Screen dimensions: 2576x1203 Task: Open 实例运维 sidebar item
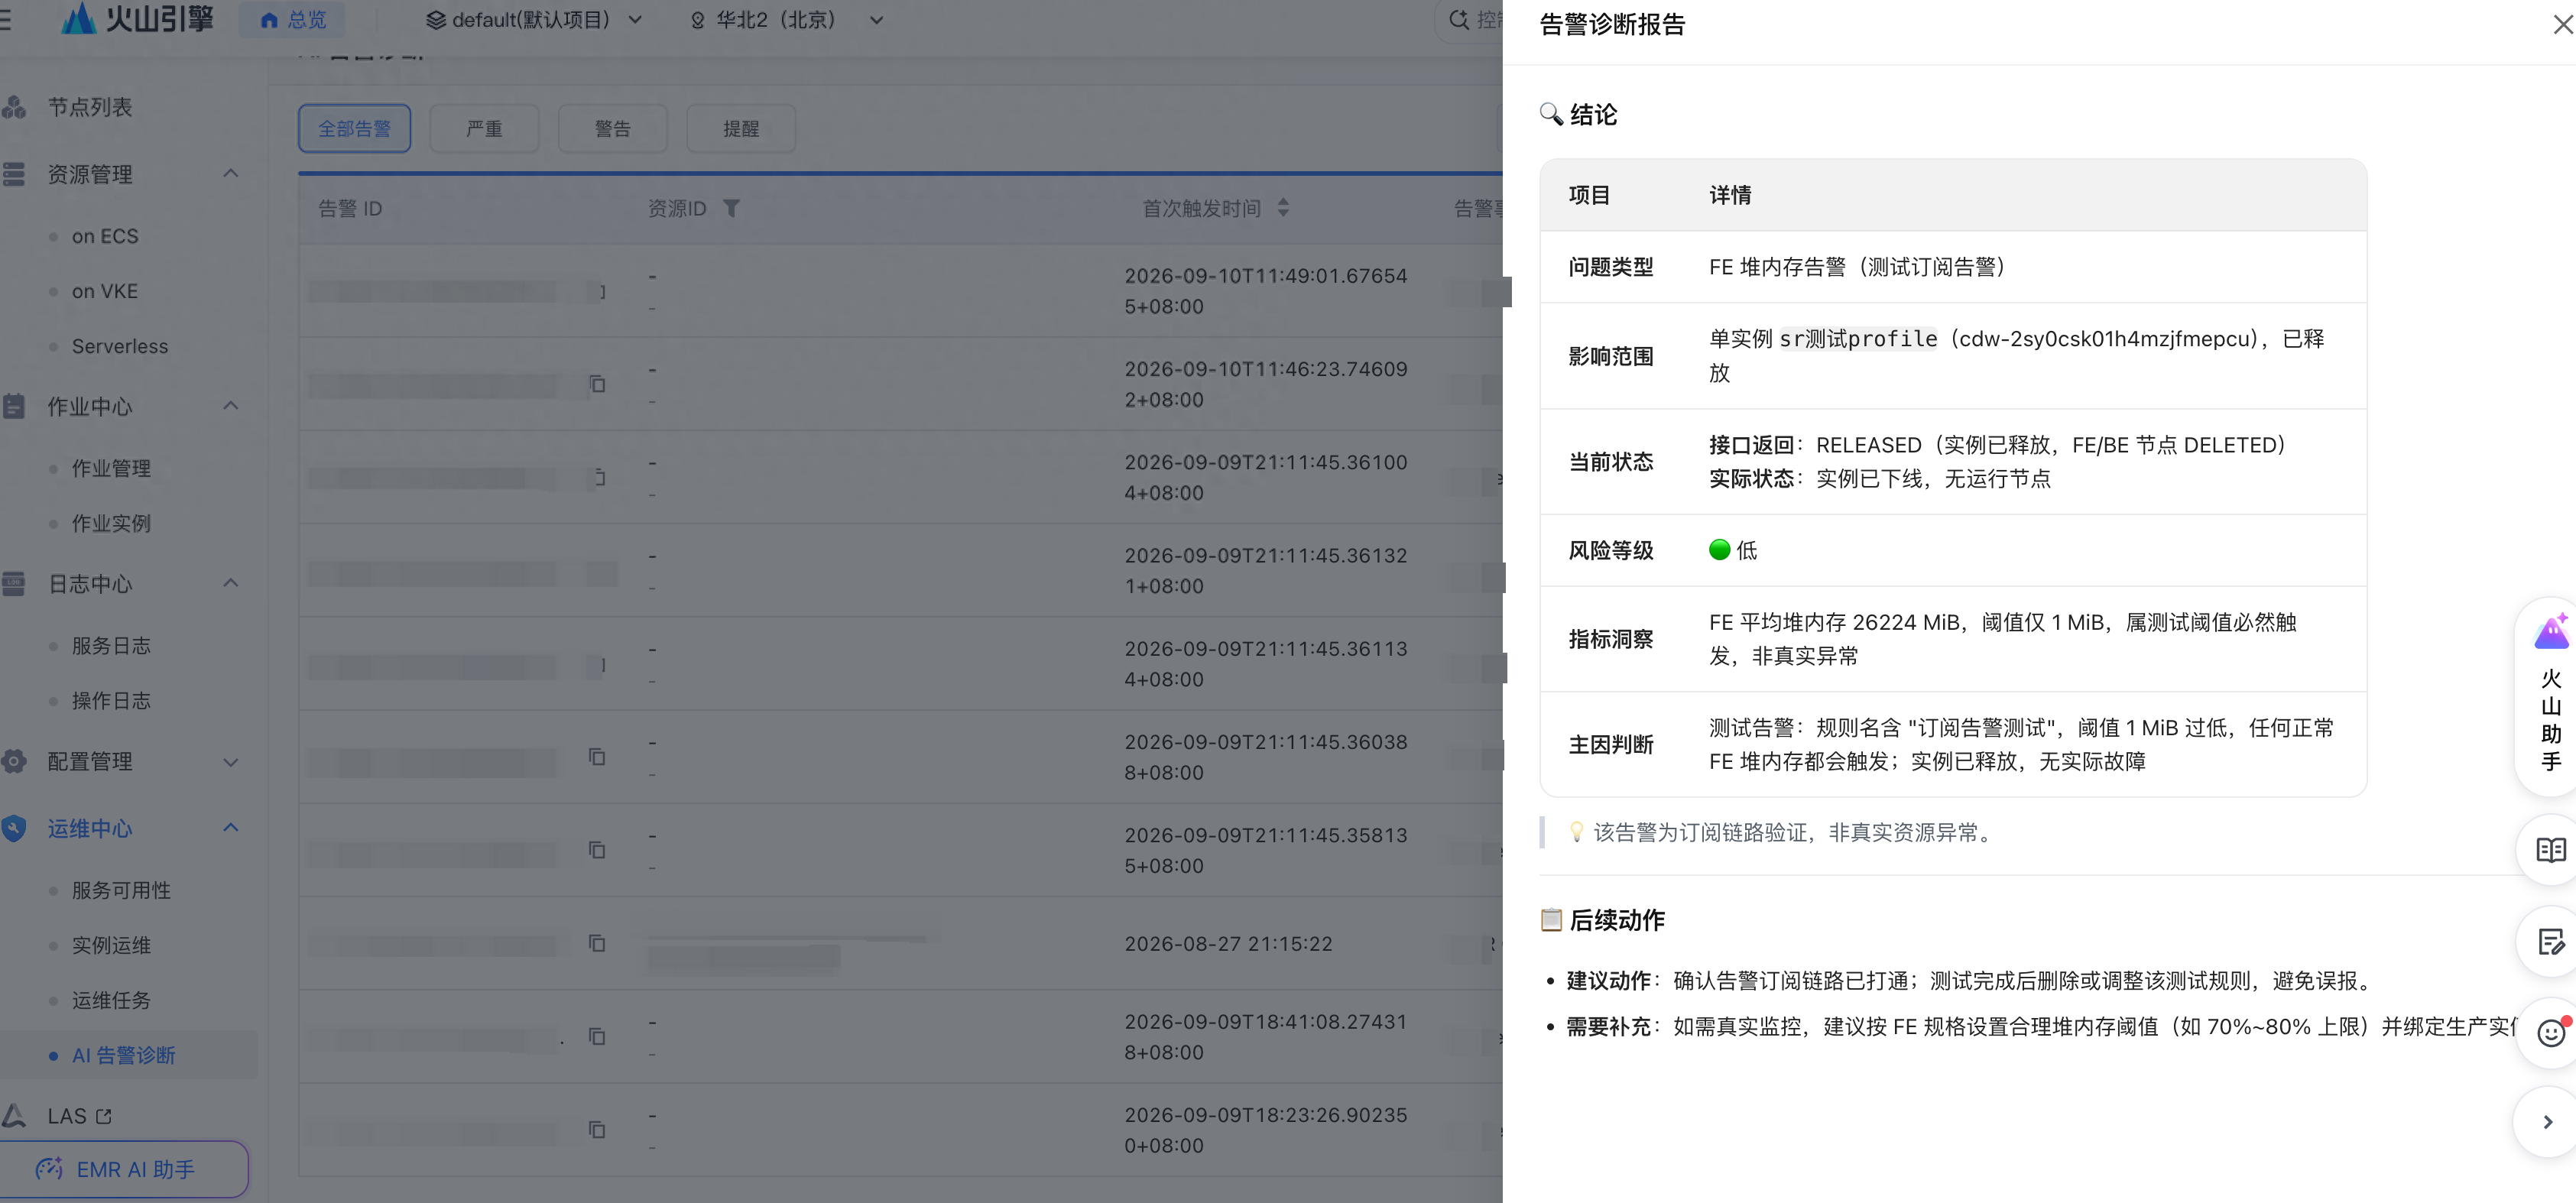tap(111, 945)
